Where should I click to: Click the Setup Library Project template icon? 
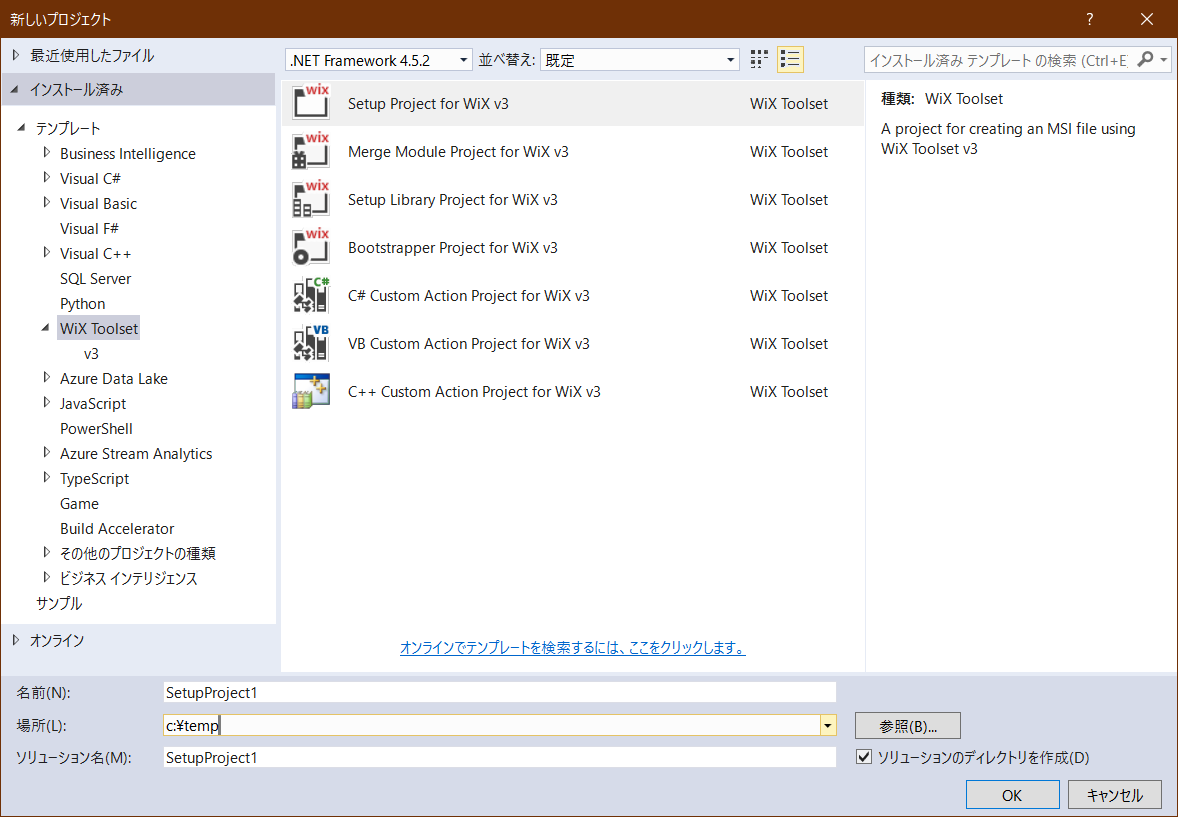click(x=311, y=199)
